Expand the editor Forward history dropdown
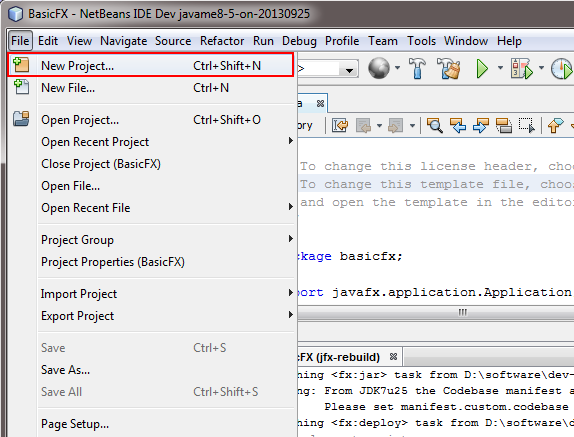 point(412,126)
